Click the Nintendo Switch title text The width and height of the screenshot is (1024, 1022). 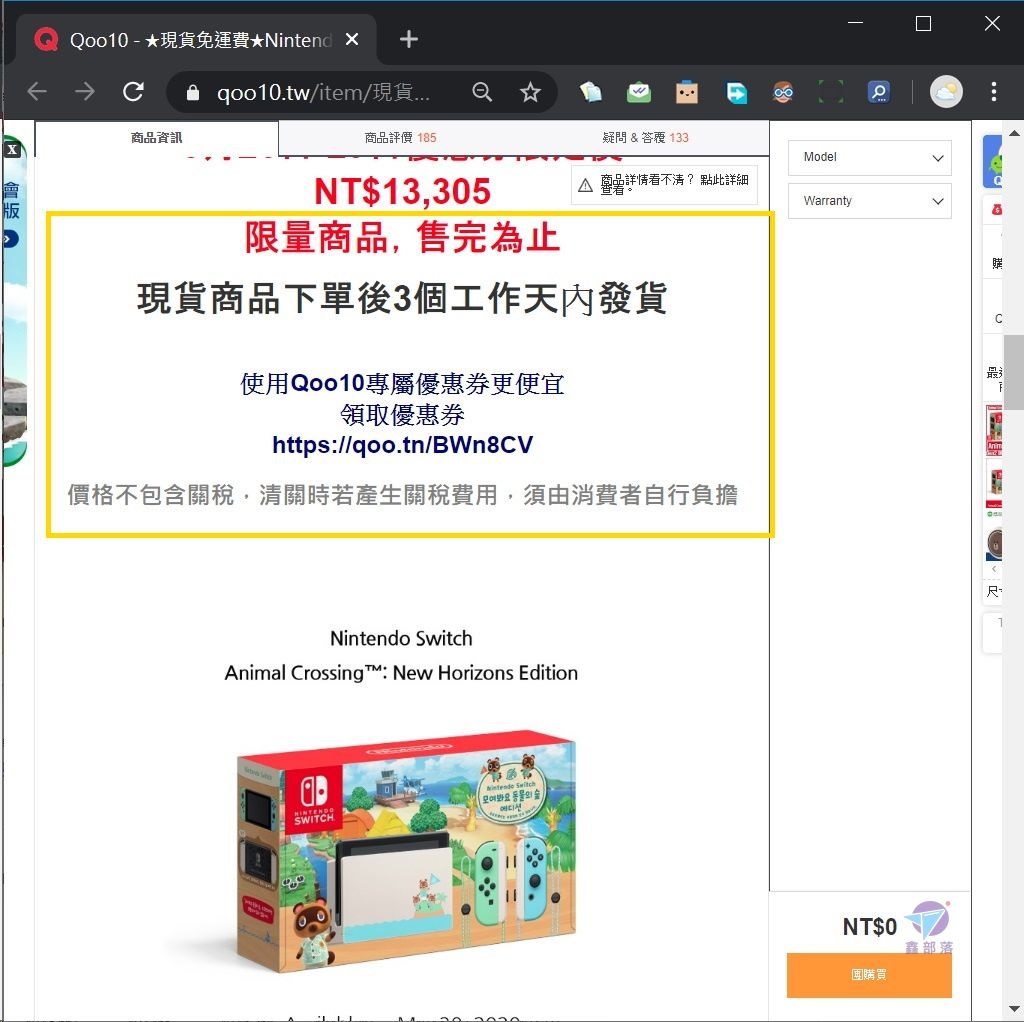(401, 638)
